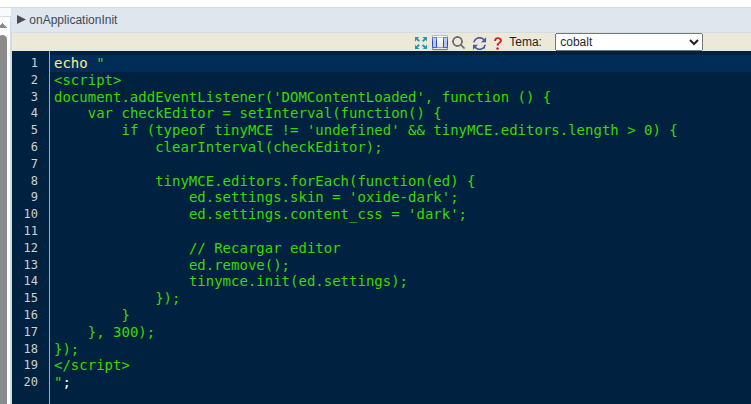This screenshot has height=404, width=751.
Task: Open the Tema dropdown showing cobalt
Action: point(628,42)
